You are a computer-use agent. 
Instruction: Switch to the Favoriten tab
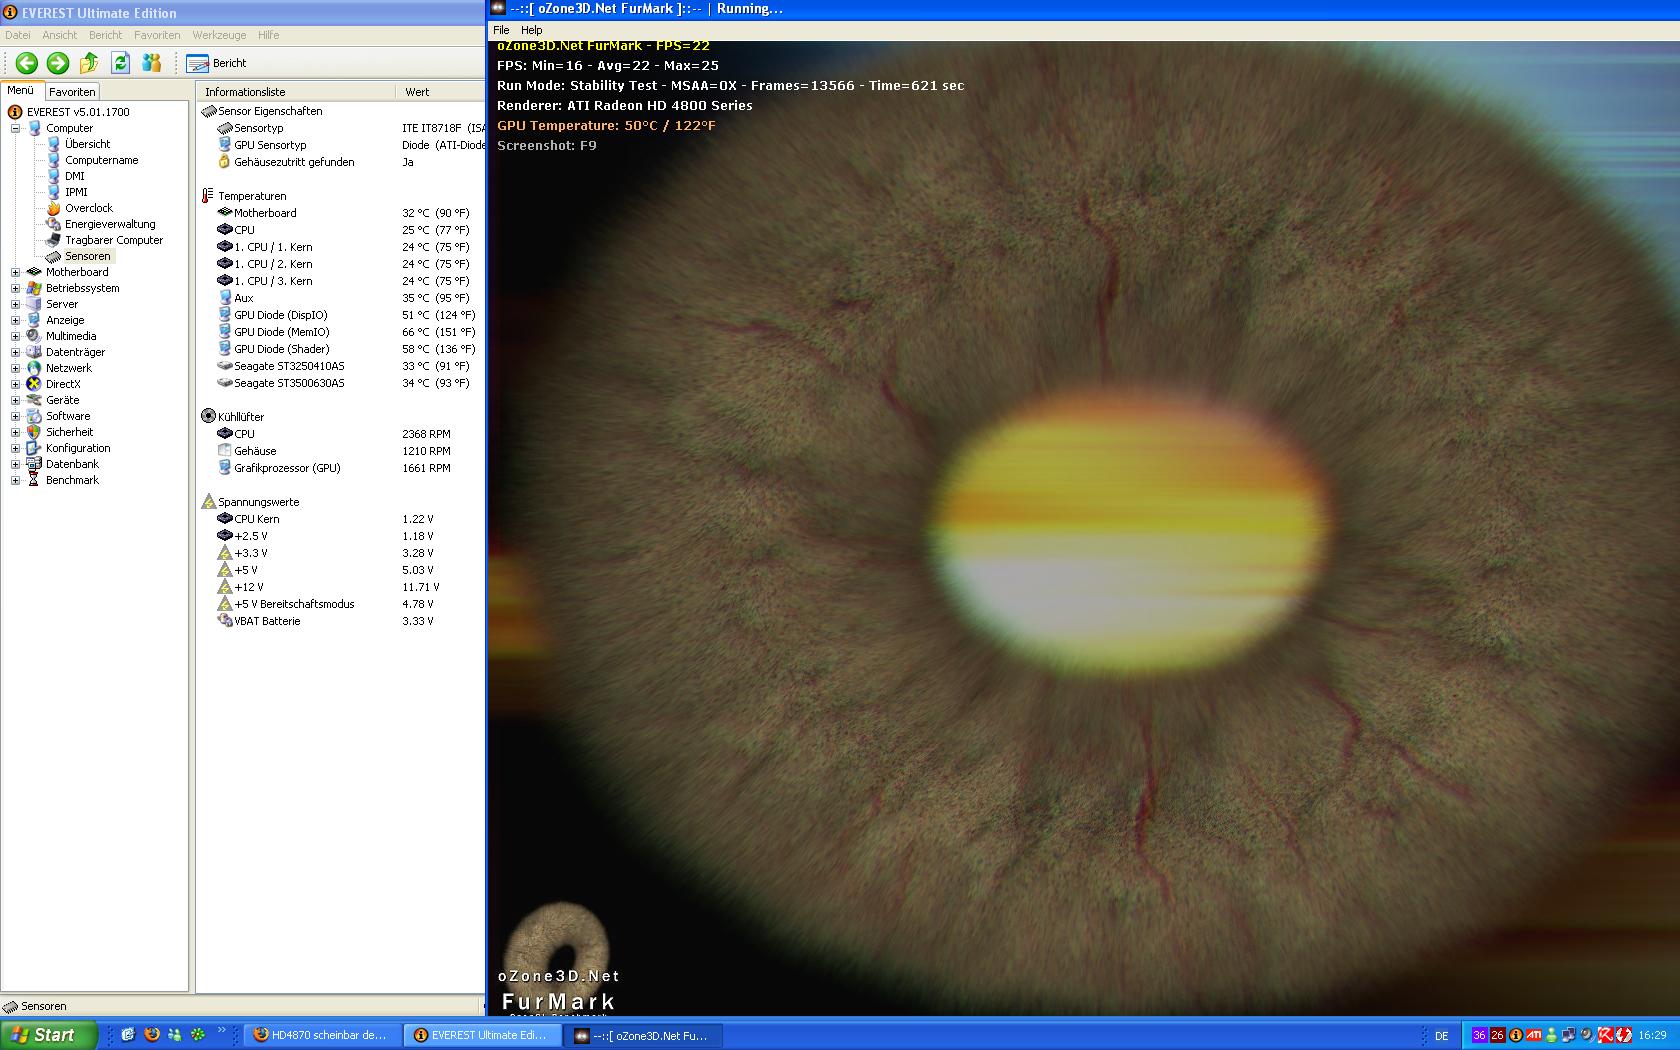72,91
